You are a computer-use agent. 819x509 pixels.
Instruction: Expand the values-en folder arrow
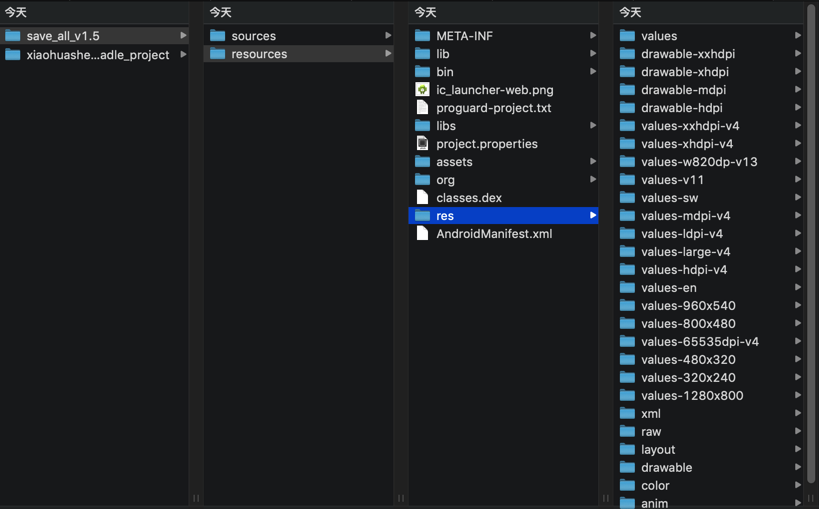pyautogui.click(x=798, y=287)
